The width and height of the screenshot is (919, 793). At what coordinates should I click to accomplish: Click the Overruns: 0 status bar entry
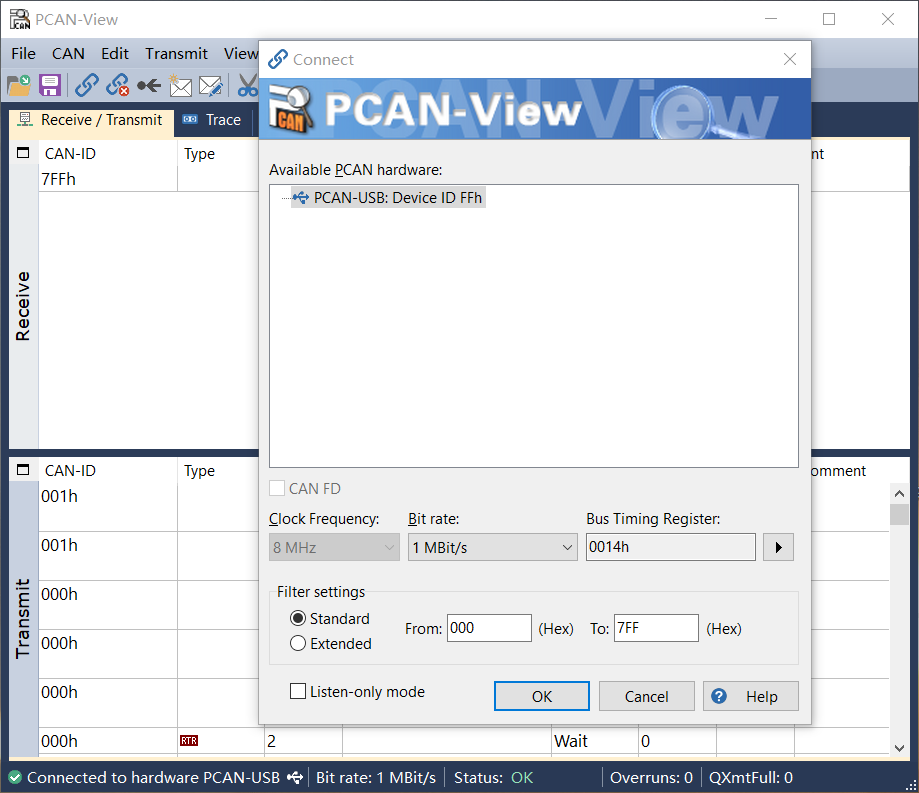(x=651, y=778)
